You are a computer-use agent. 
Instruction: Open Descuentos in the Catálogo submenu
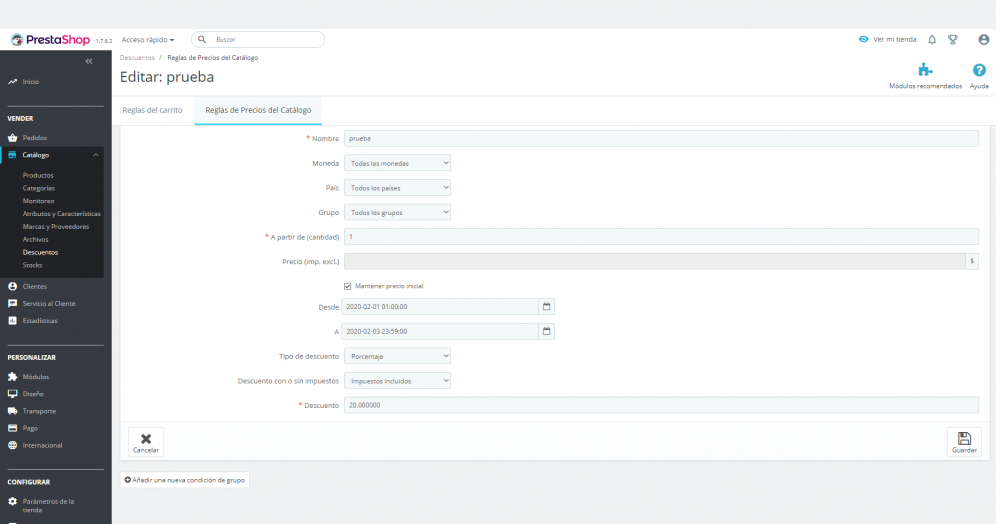(40, 252)
